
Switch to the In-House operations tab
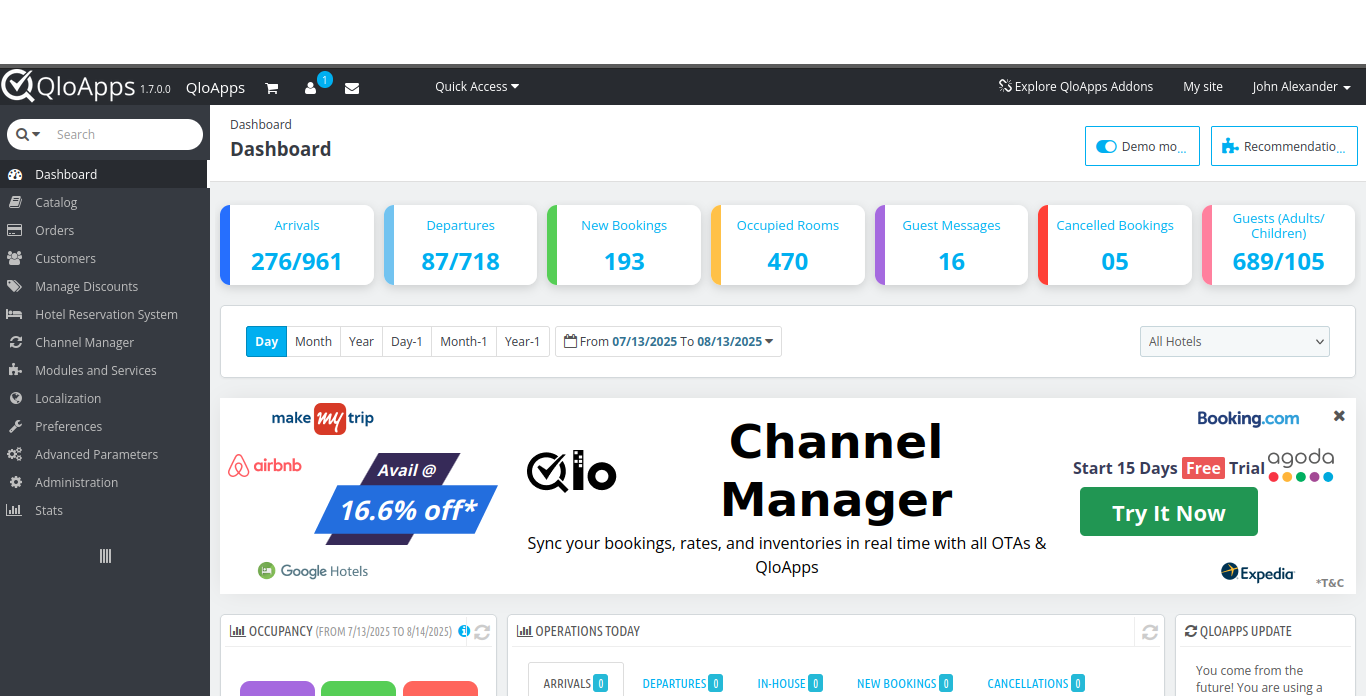pyautogui.click(x=790, y=683)
